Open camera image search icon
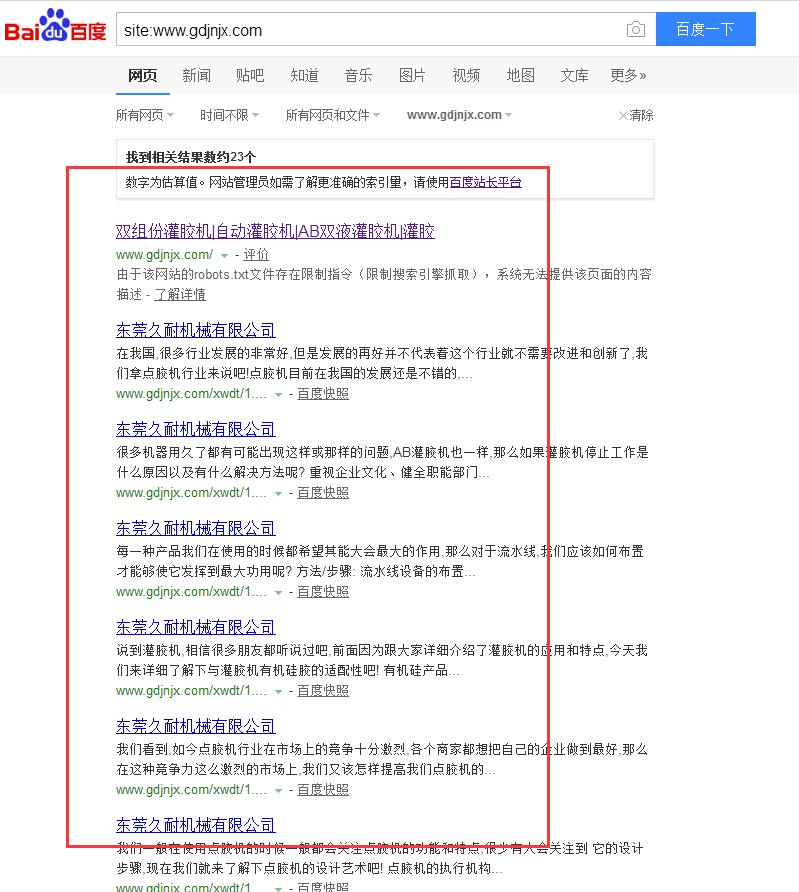Screen dimensions: 799x892 [635, 30]
